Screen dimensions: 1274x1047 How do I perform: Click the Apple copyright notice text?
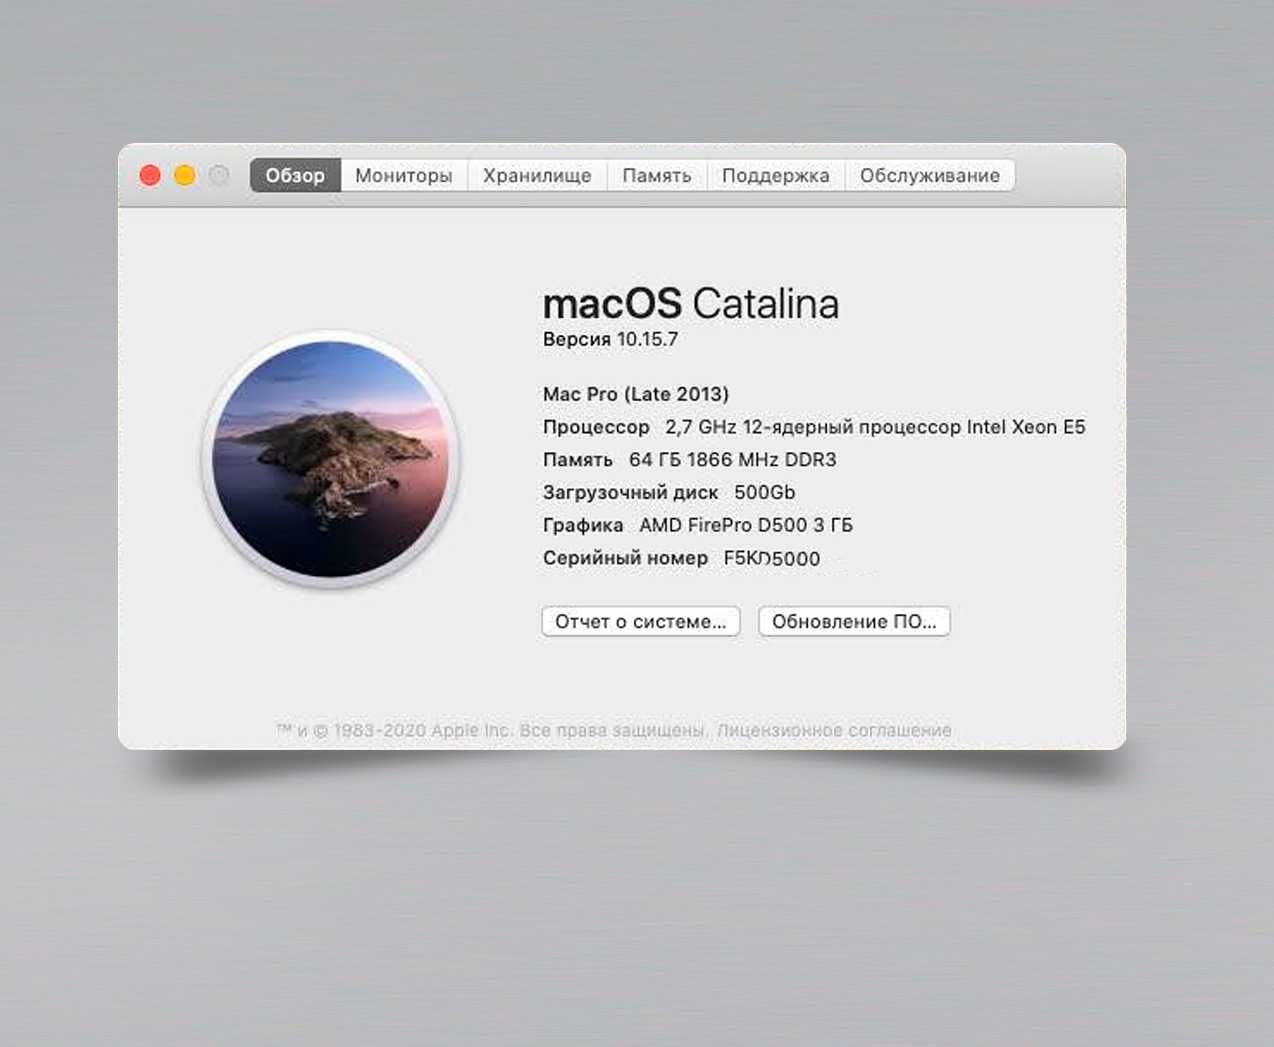(492, 730)
